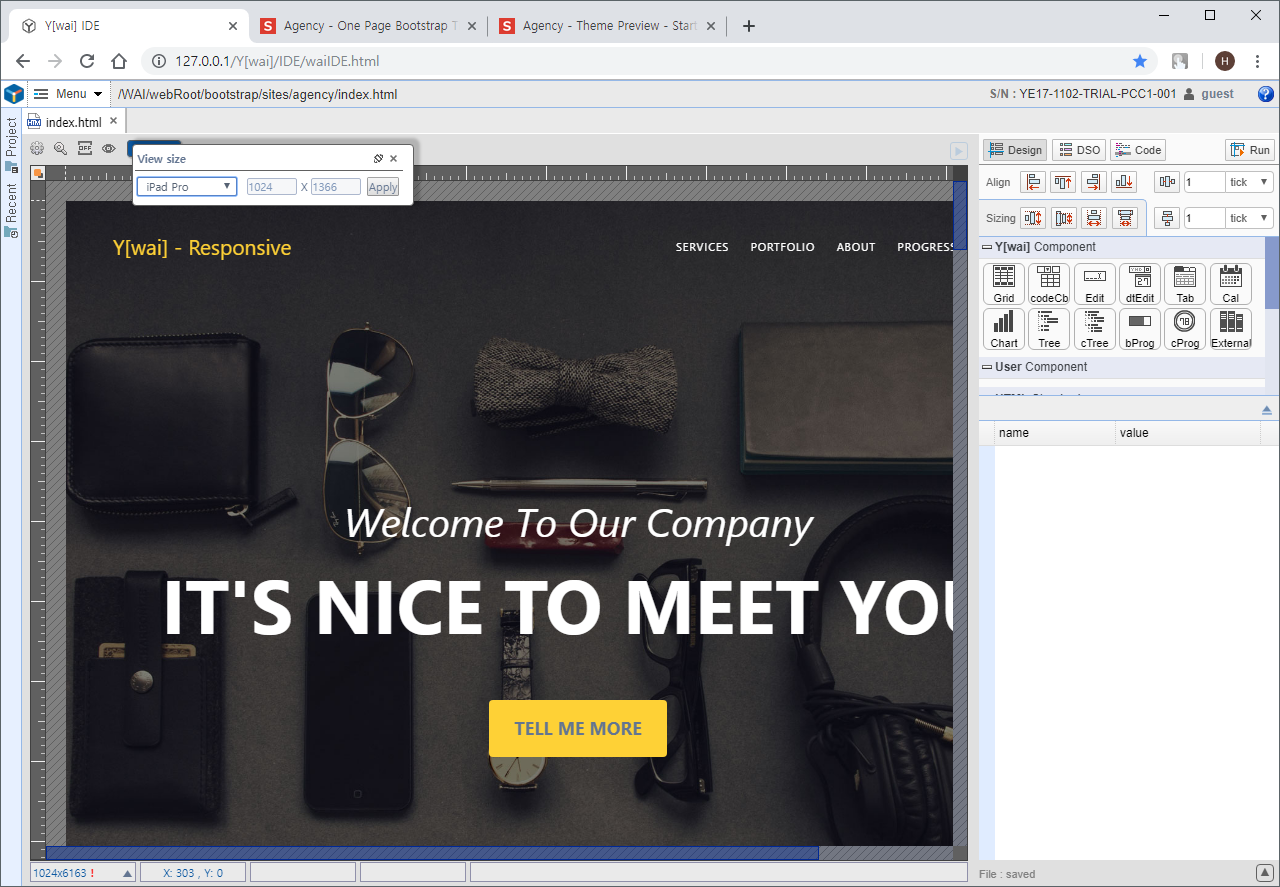
Task: Insert a Grid component
Action: click(x=1004, y=284)
